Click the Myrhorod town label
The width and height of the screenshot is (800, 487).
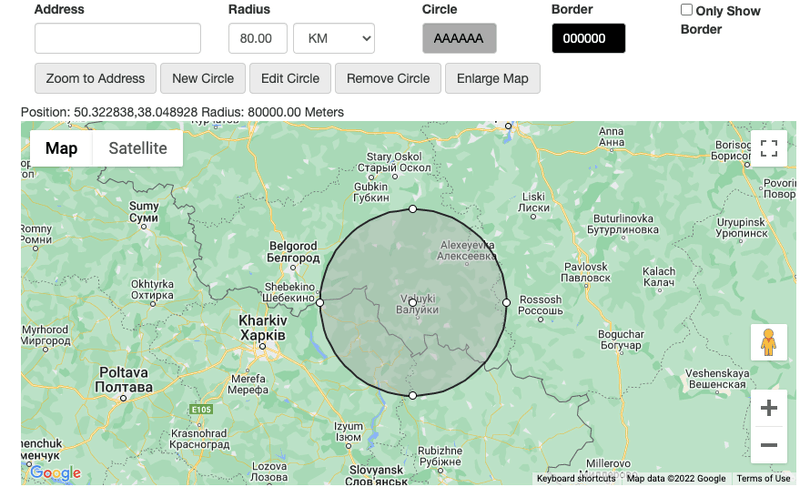coord(45,335)
